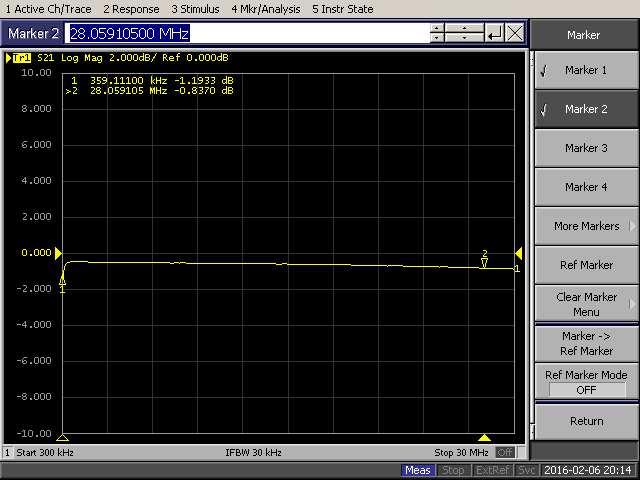The image size is (640, 480).
Task: Activate Marker 3 softkey
Action: 586,148
